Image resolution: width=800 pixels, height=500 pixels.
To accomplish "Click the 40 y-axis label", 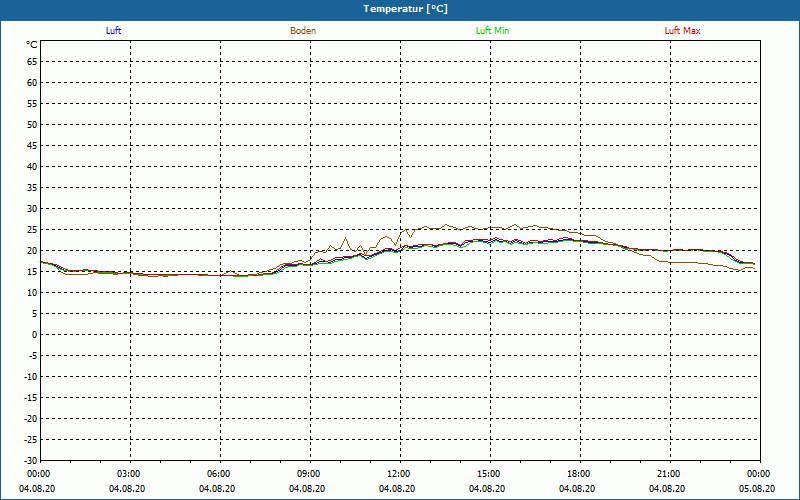I will coord(32,167).
